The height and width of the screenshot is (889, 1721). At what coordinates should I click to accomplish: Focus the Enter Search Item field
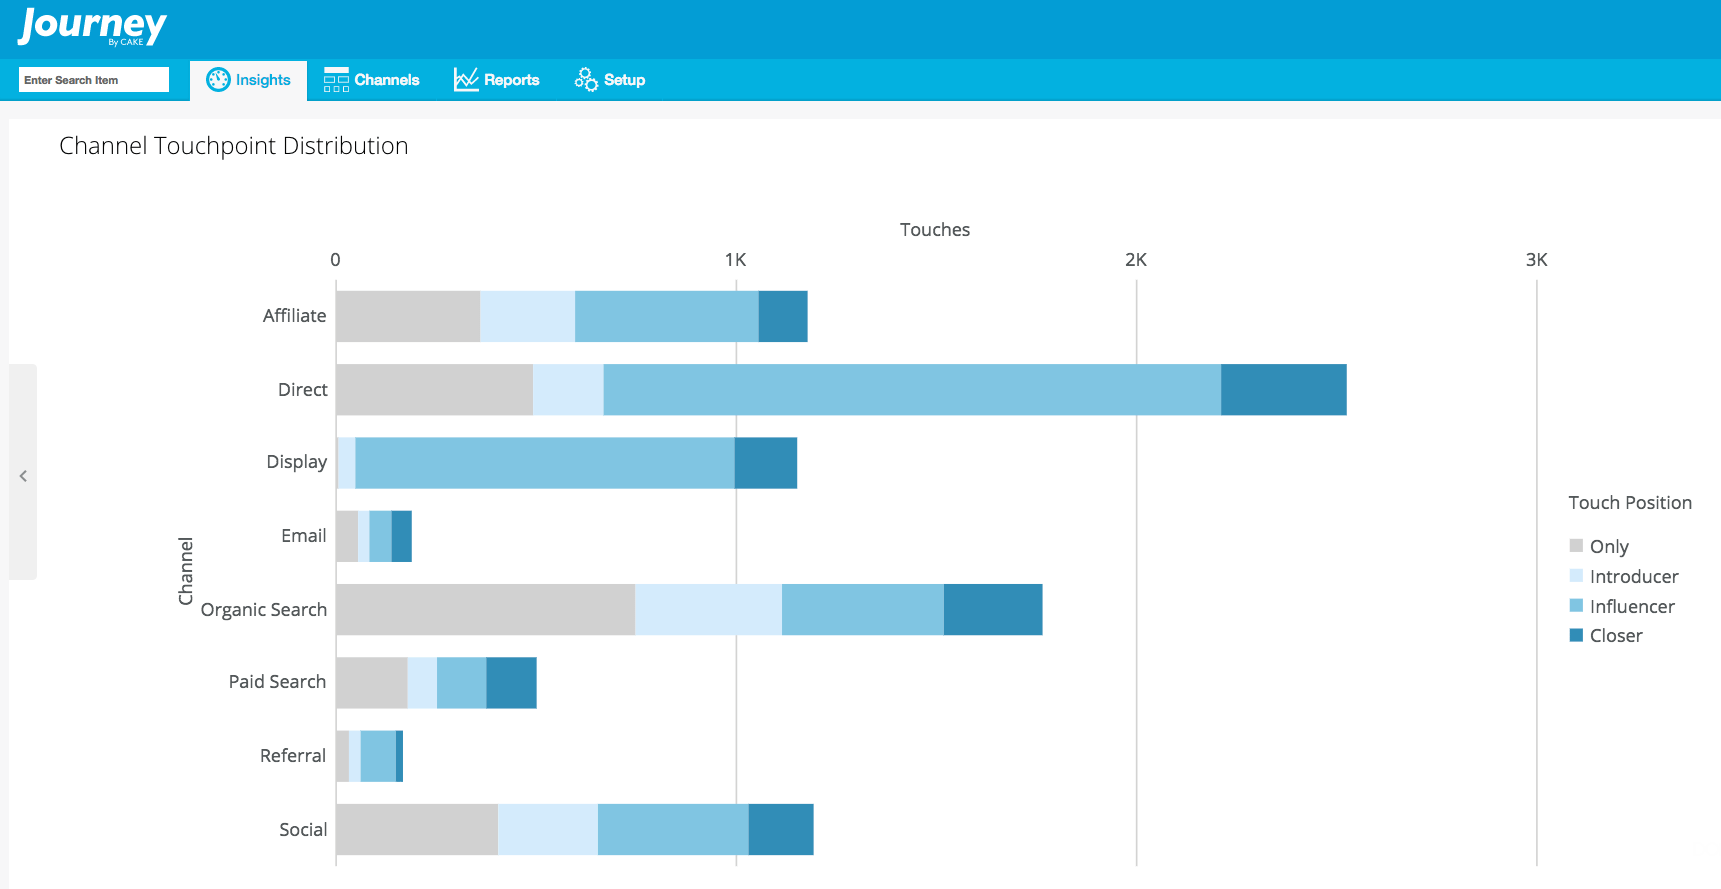coord(94,80)
